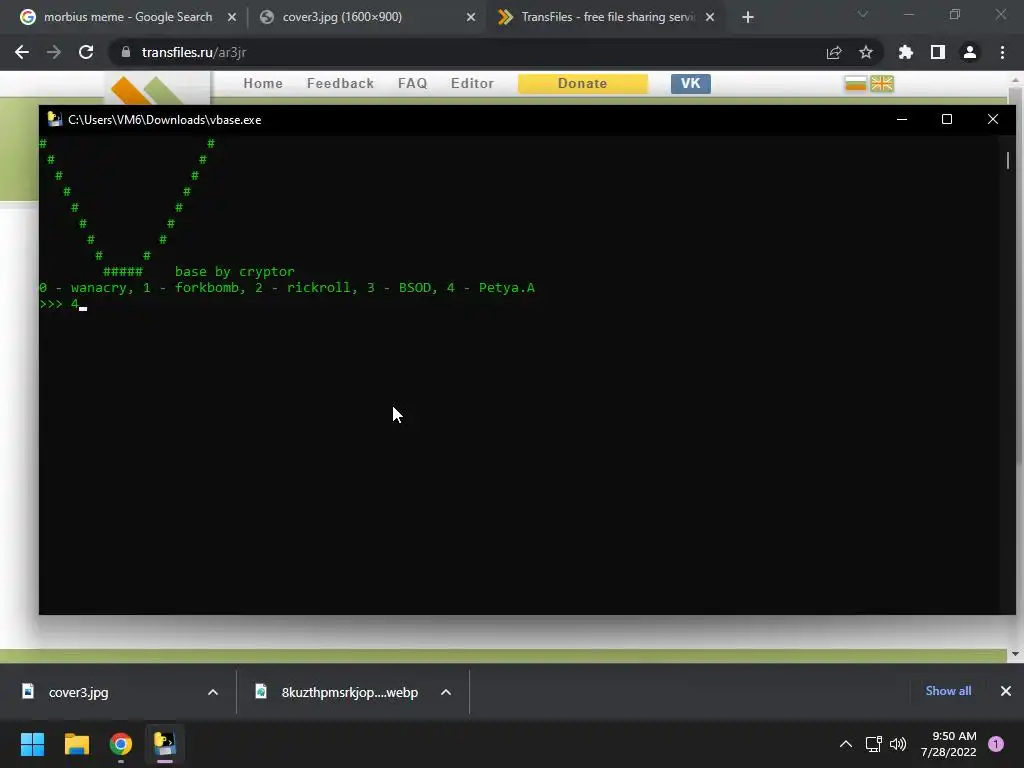Open a new browser tab

[x=748, y=17]
